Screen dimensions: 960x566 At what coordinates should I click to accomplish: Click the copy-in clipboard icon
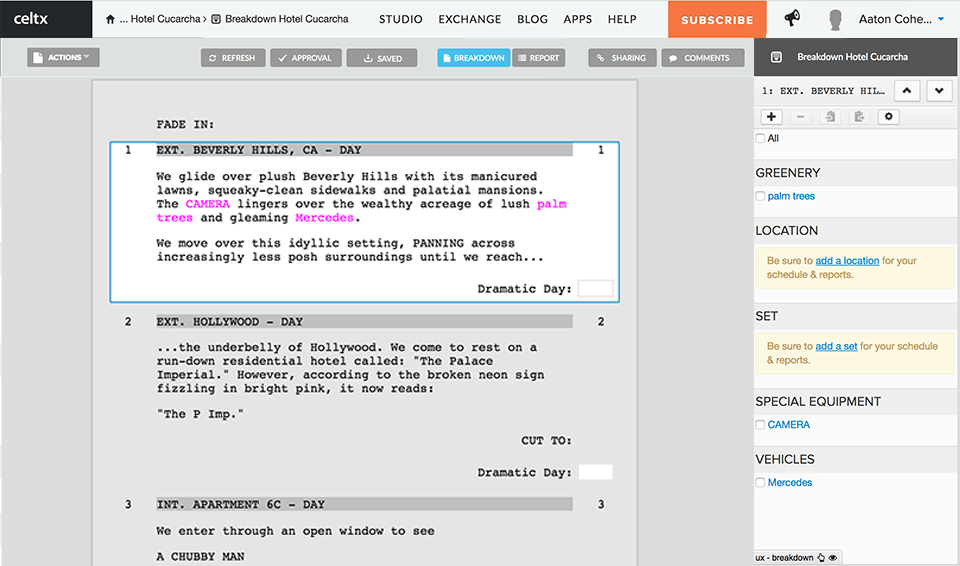point(830,116)
